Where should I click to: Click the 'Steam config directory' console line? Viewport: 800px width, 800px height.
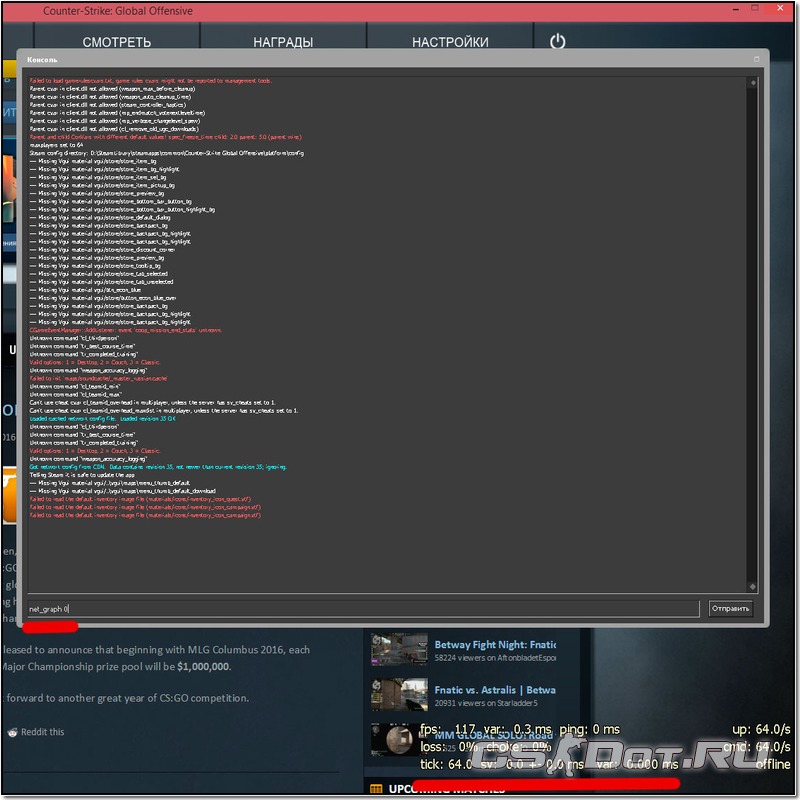166,153
